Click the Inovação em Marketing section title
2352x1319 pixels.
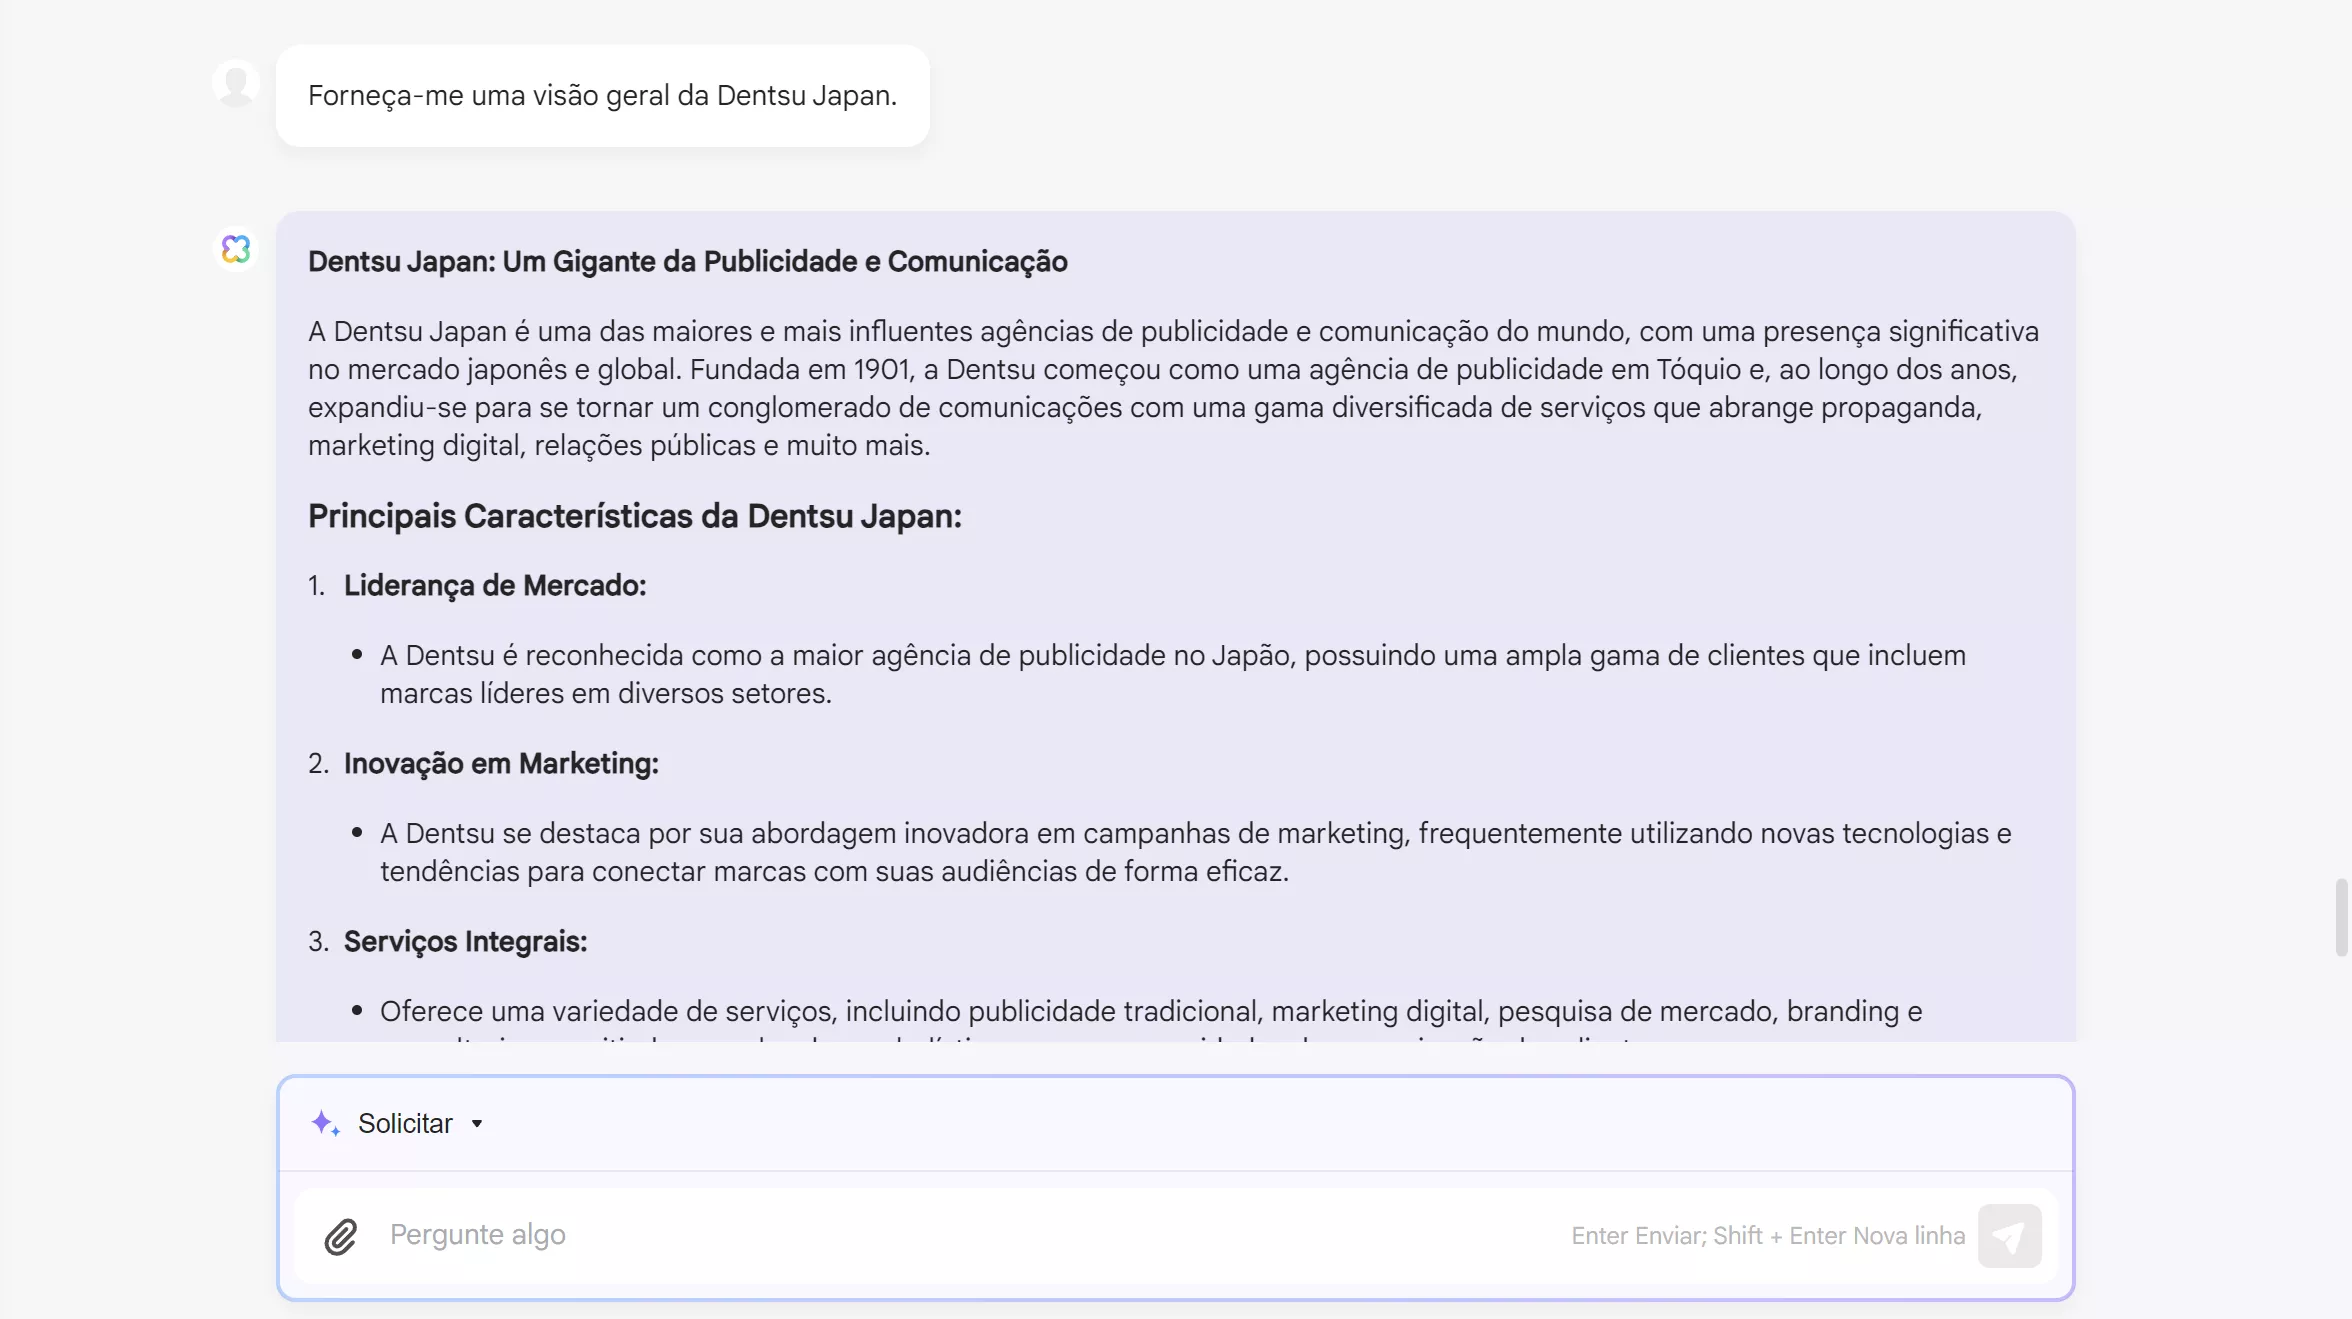pos(500,763)
